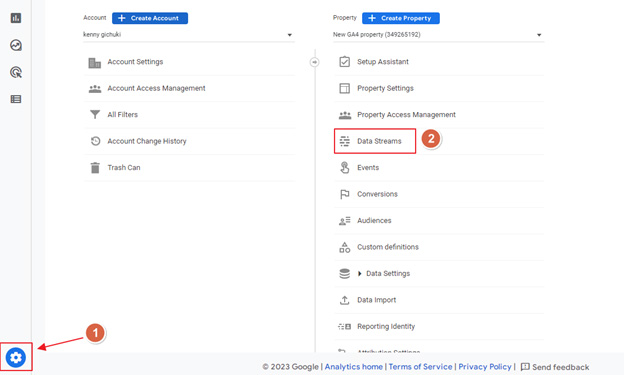The image size is (624, 375).
Task: Open Account Change History entry
Action: (x=147, y=141)
